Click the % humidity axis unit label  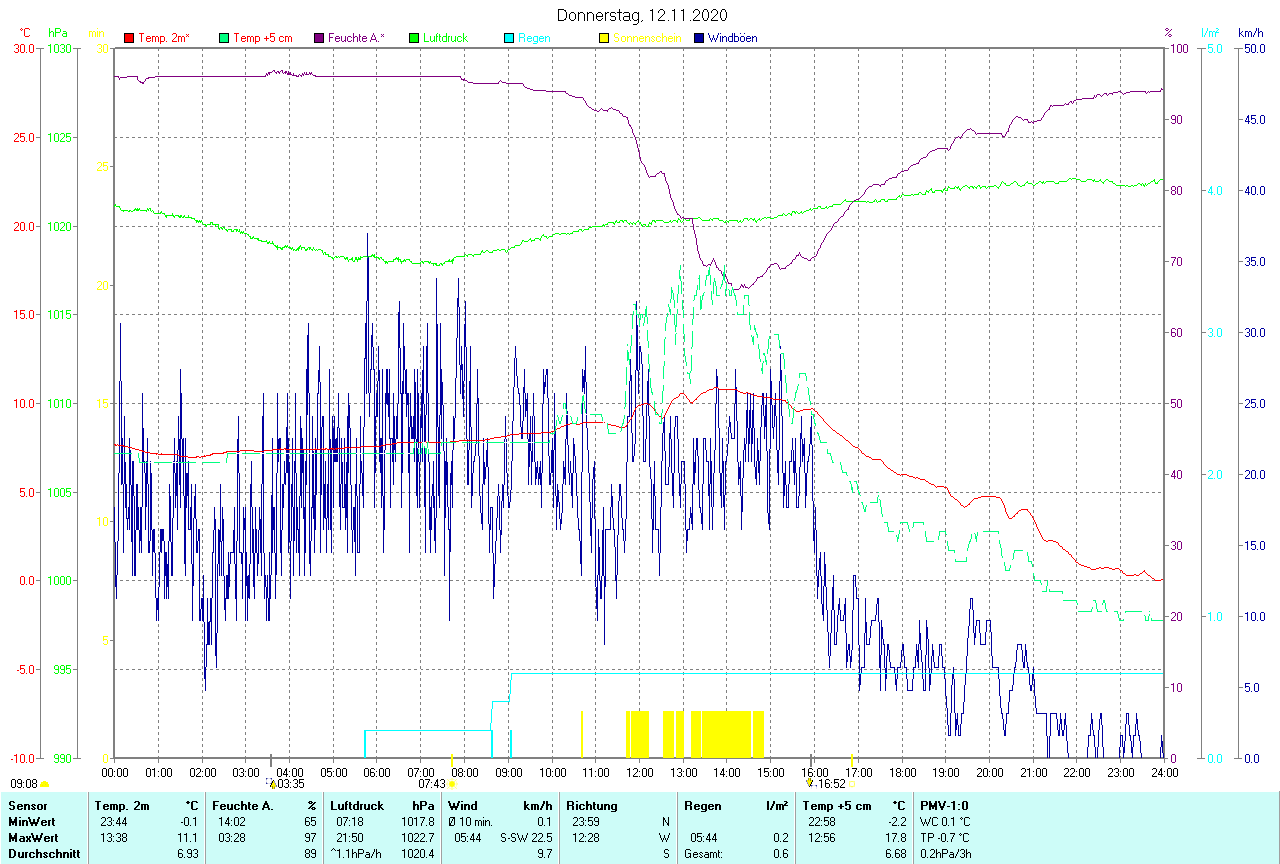click(1168, 33)
